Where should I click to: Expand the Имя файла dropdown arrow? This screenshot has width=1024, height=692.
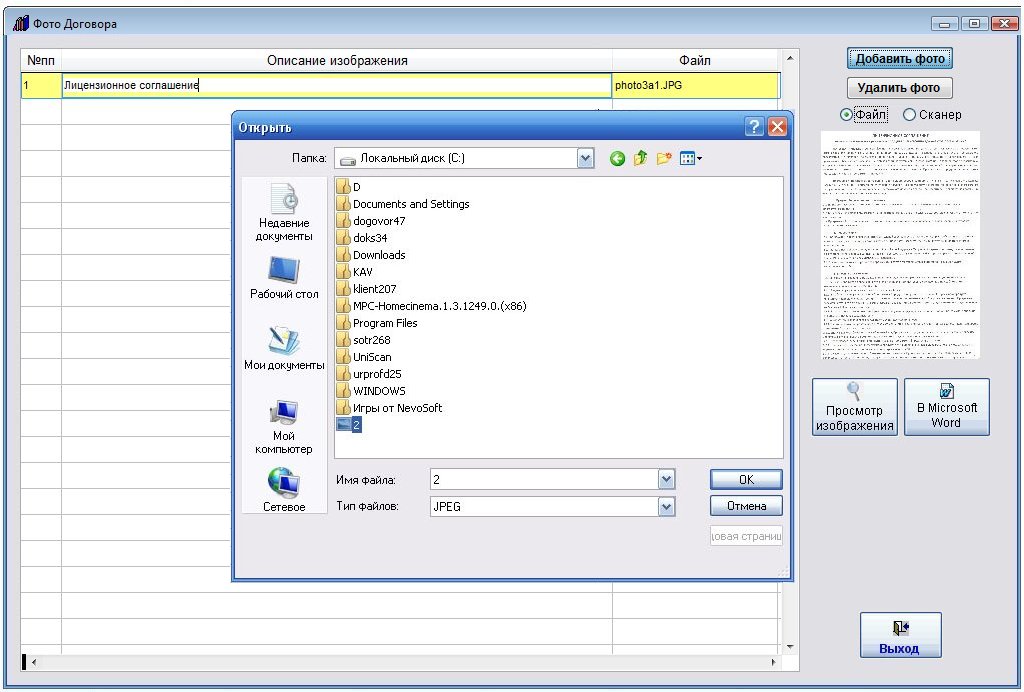click(667, 480)
